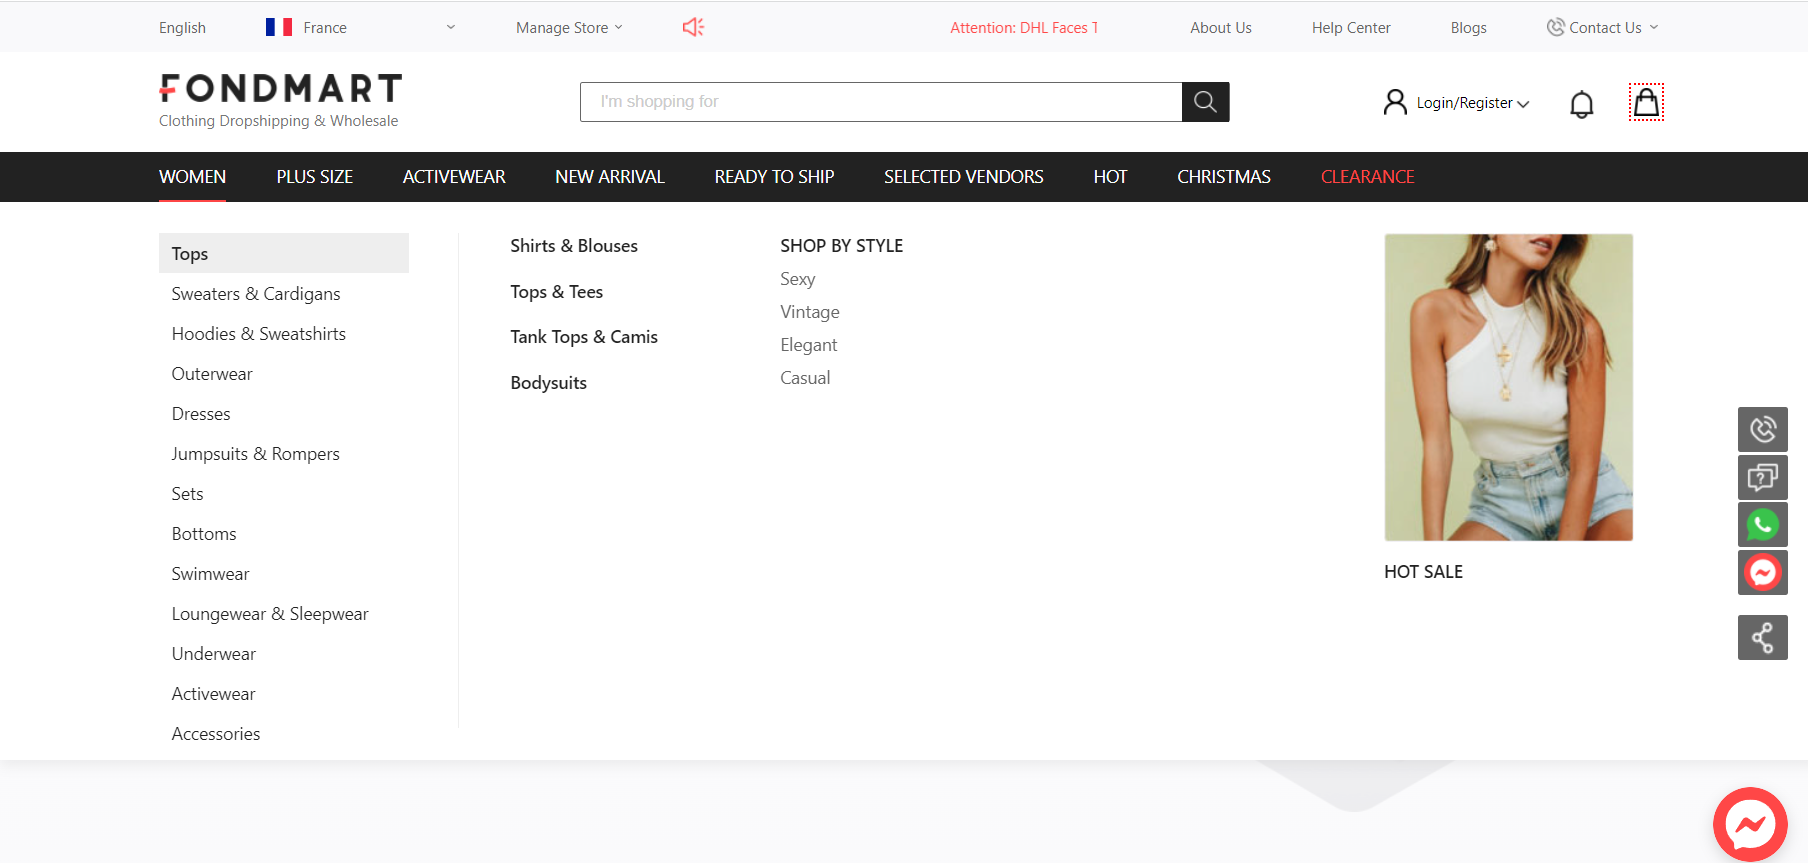Select the ACTIVEWEAR menu item

pos(454,177)
